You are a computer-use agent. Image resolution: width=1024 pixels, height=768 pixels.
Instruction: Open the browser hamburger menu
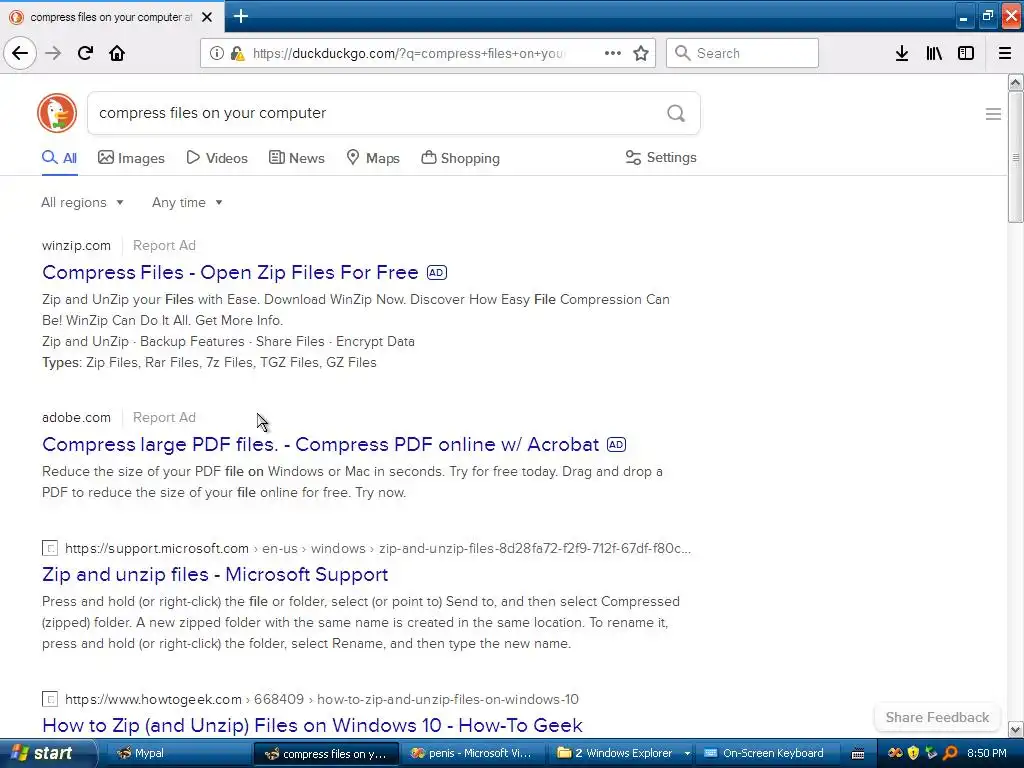(x=1005, y=53)
